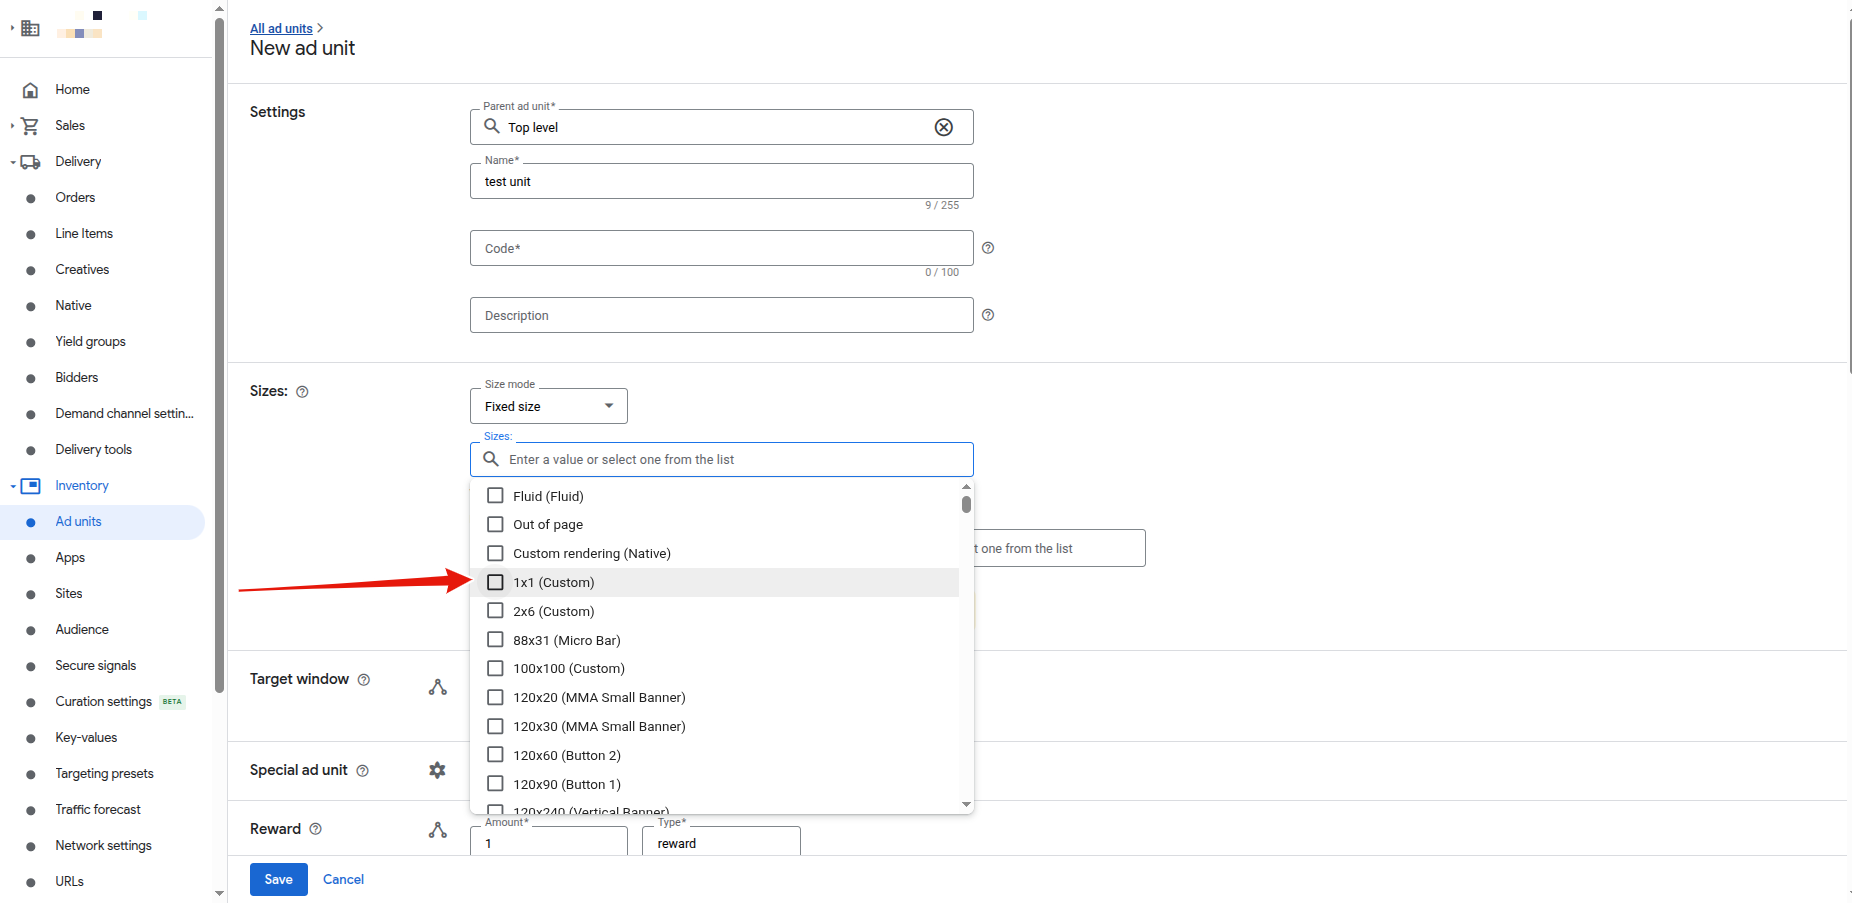This screenshot has width=1852, height=903.
Task: Click the Special ad unit gear icon
Action: (x=437, y=770)
